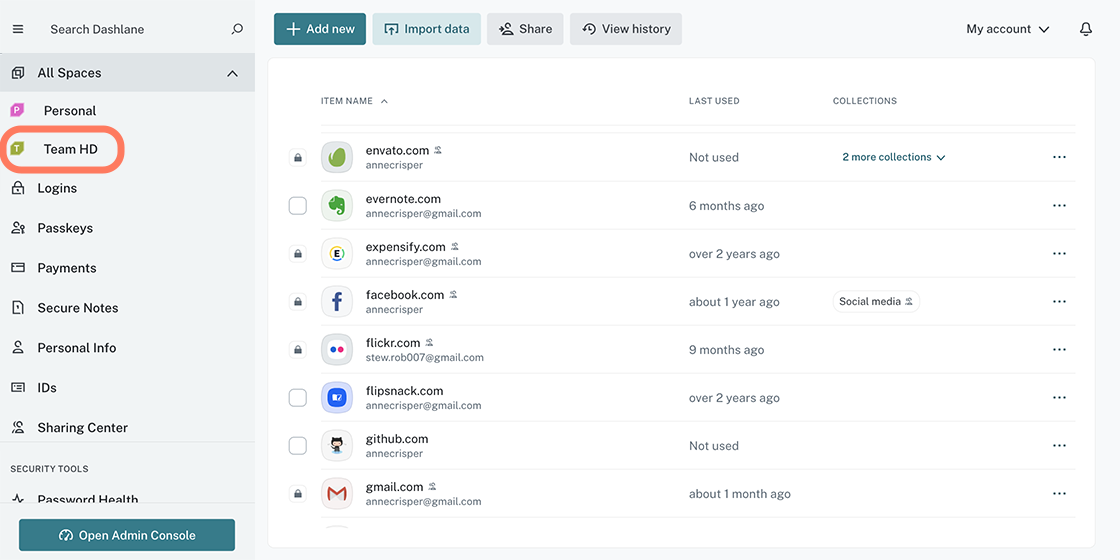This screenshot has width=1120, height=560.
Task: Expand 2 more collections dropdown
Action: (x=894, y=157)
